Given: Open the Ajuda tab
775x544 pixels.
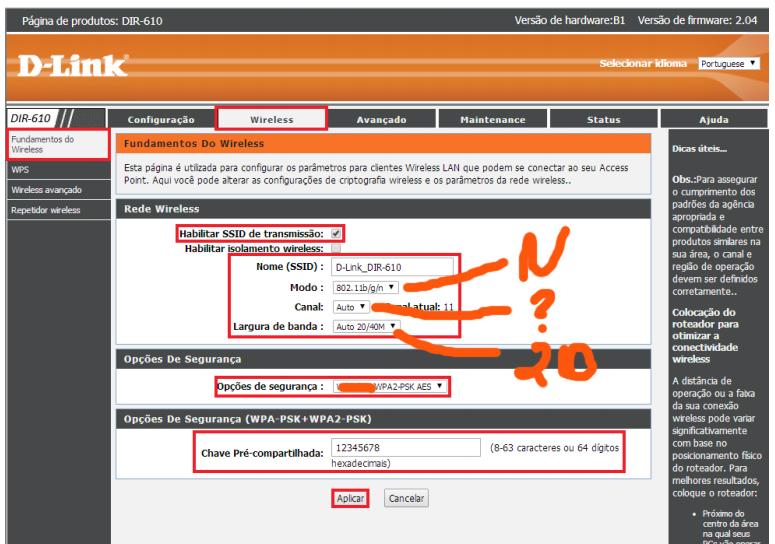Looking at the screenshot, I should (714, 120).
